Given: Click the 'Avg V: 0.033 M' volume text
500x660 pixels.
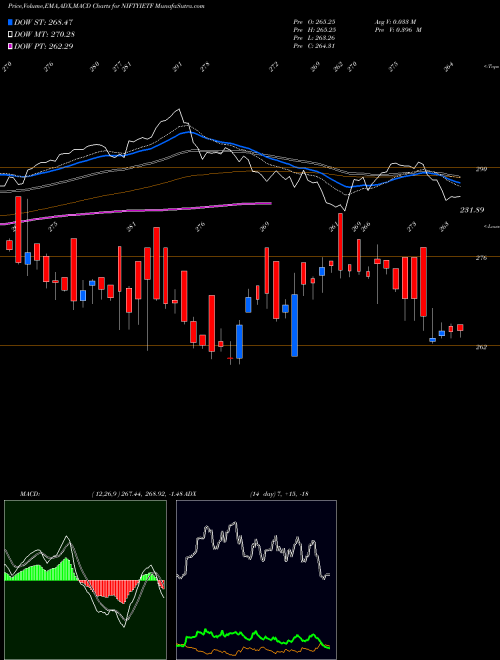Looking at the screenshot, I should pyautogui.click(x=395, y=21).
